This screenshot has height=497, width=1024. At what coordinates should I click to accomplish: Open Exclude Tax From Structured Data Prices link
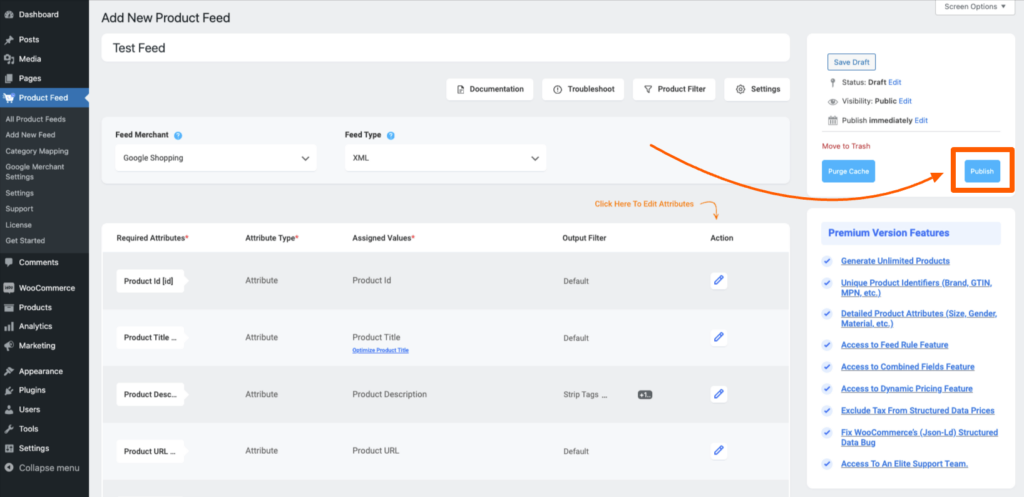coord(918,411)
